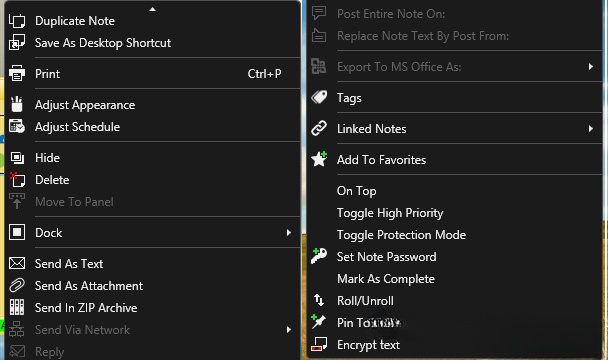
Task: Select Send In ZIP Archive
Action: pos(153,308)
